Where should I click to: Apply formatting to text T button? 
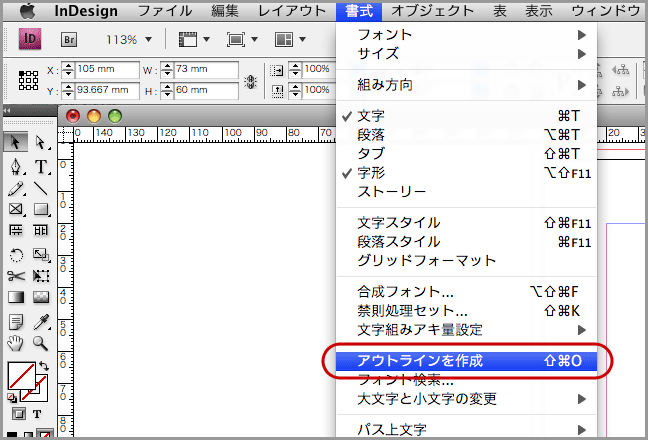(37, 414)
